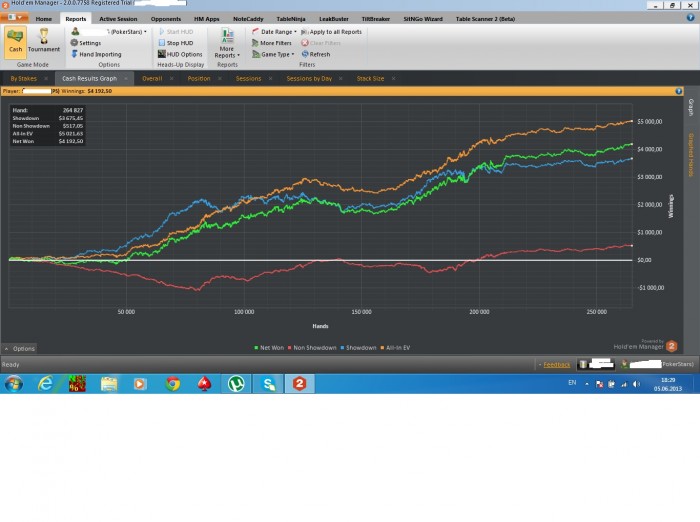Click the Feedback link
The image size is (700, 522).
[x=556, y=365]
